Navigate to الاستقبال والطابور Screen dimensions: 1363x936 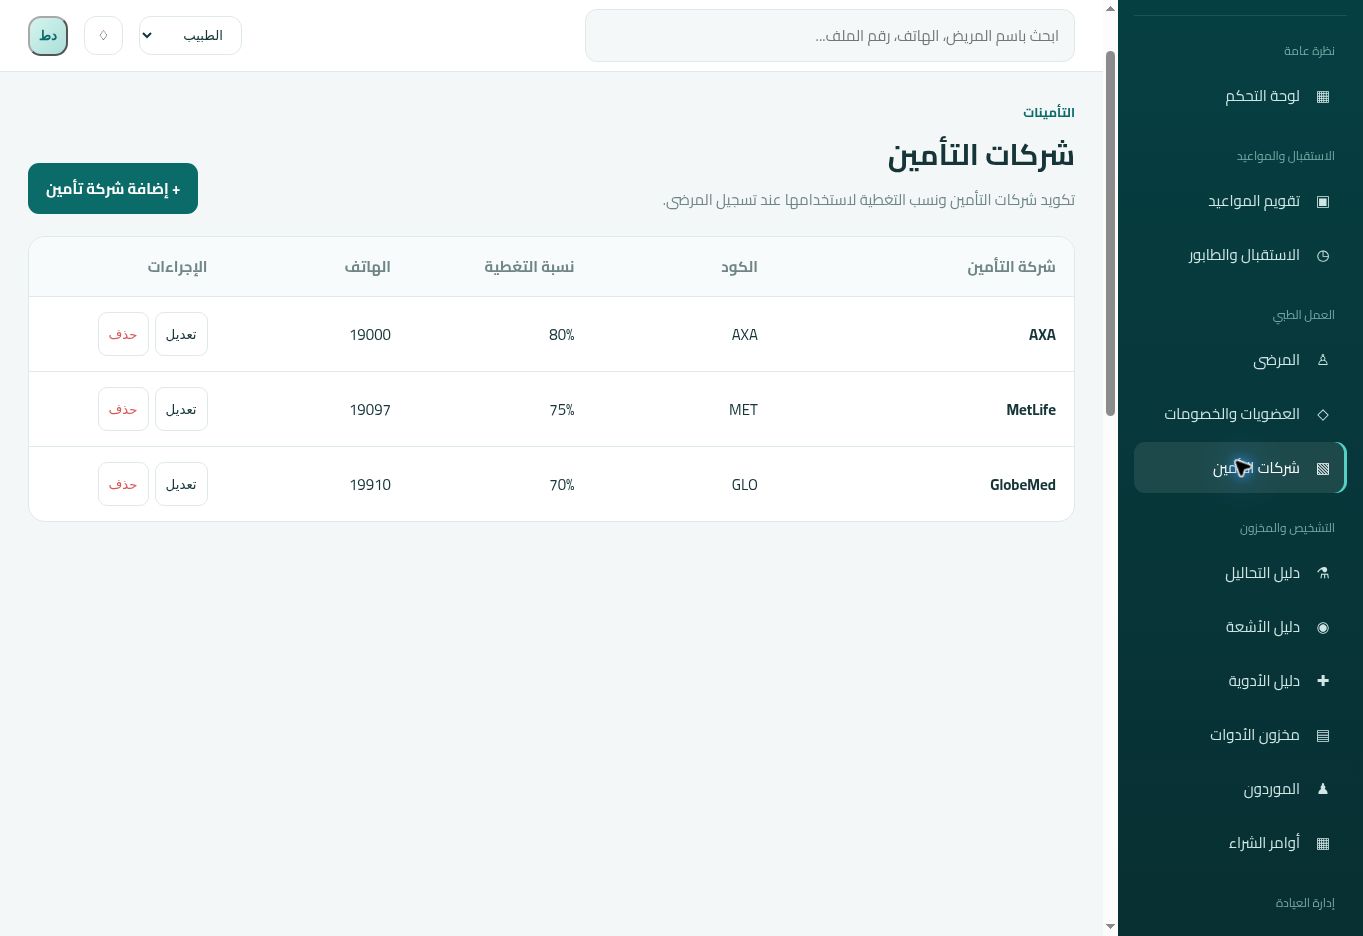coord(1240,256)
